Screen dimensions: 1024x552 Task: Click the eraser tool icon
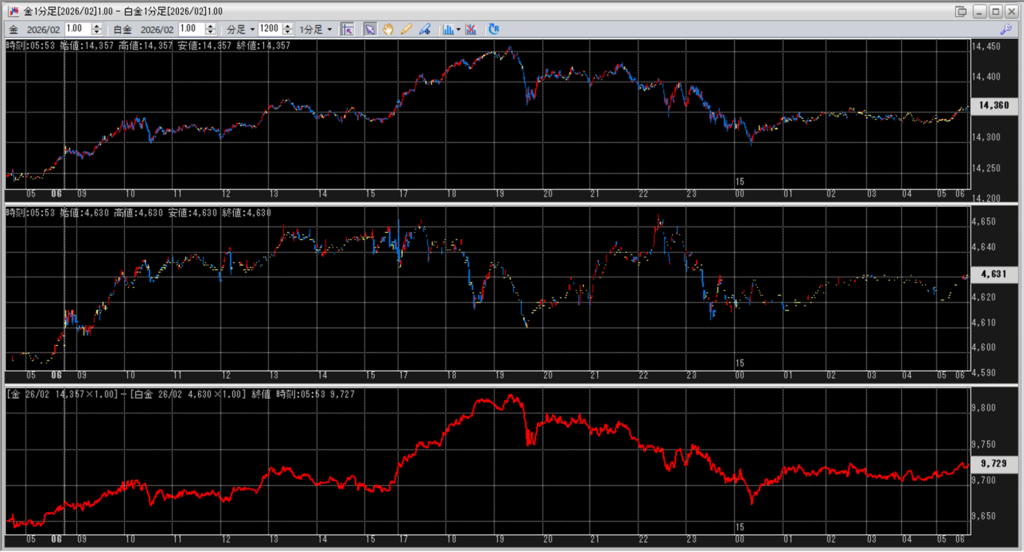point(424,29)
